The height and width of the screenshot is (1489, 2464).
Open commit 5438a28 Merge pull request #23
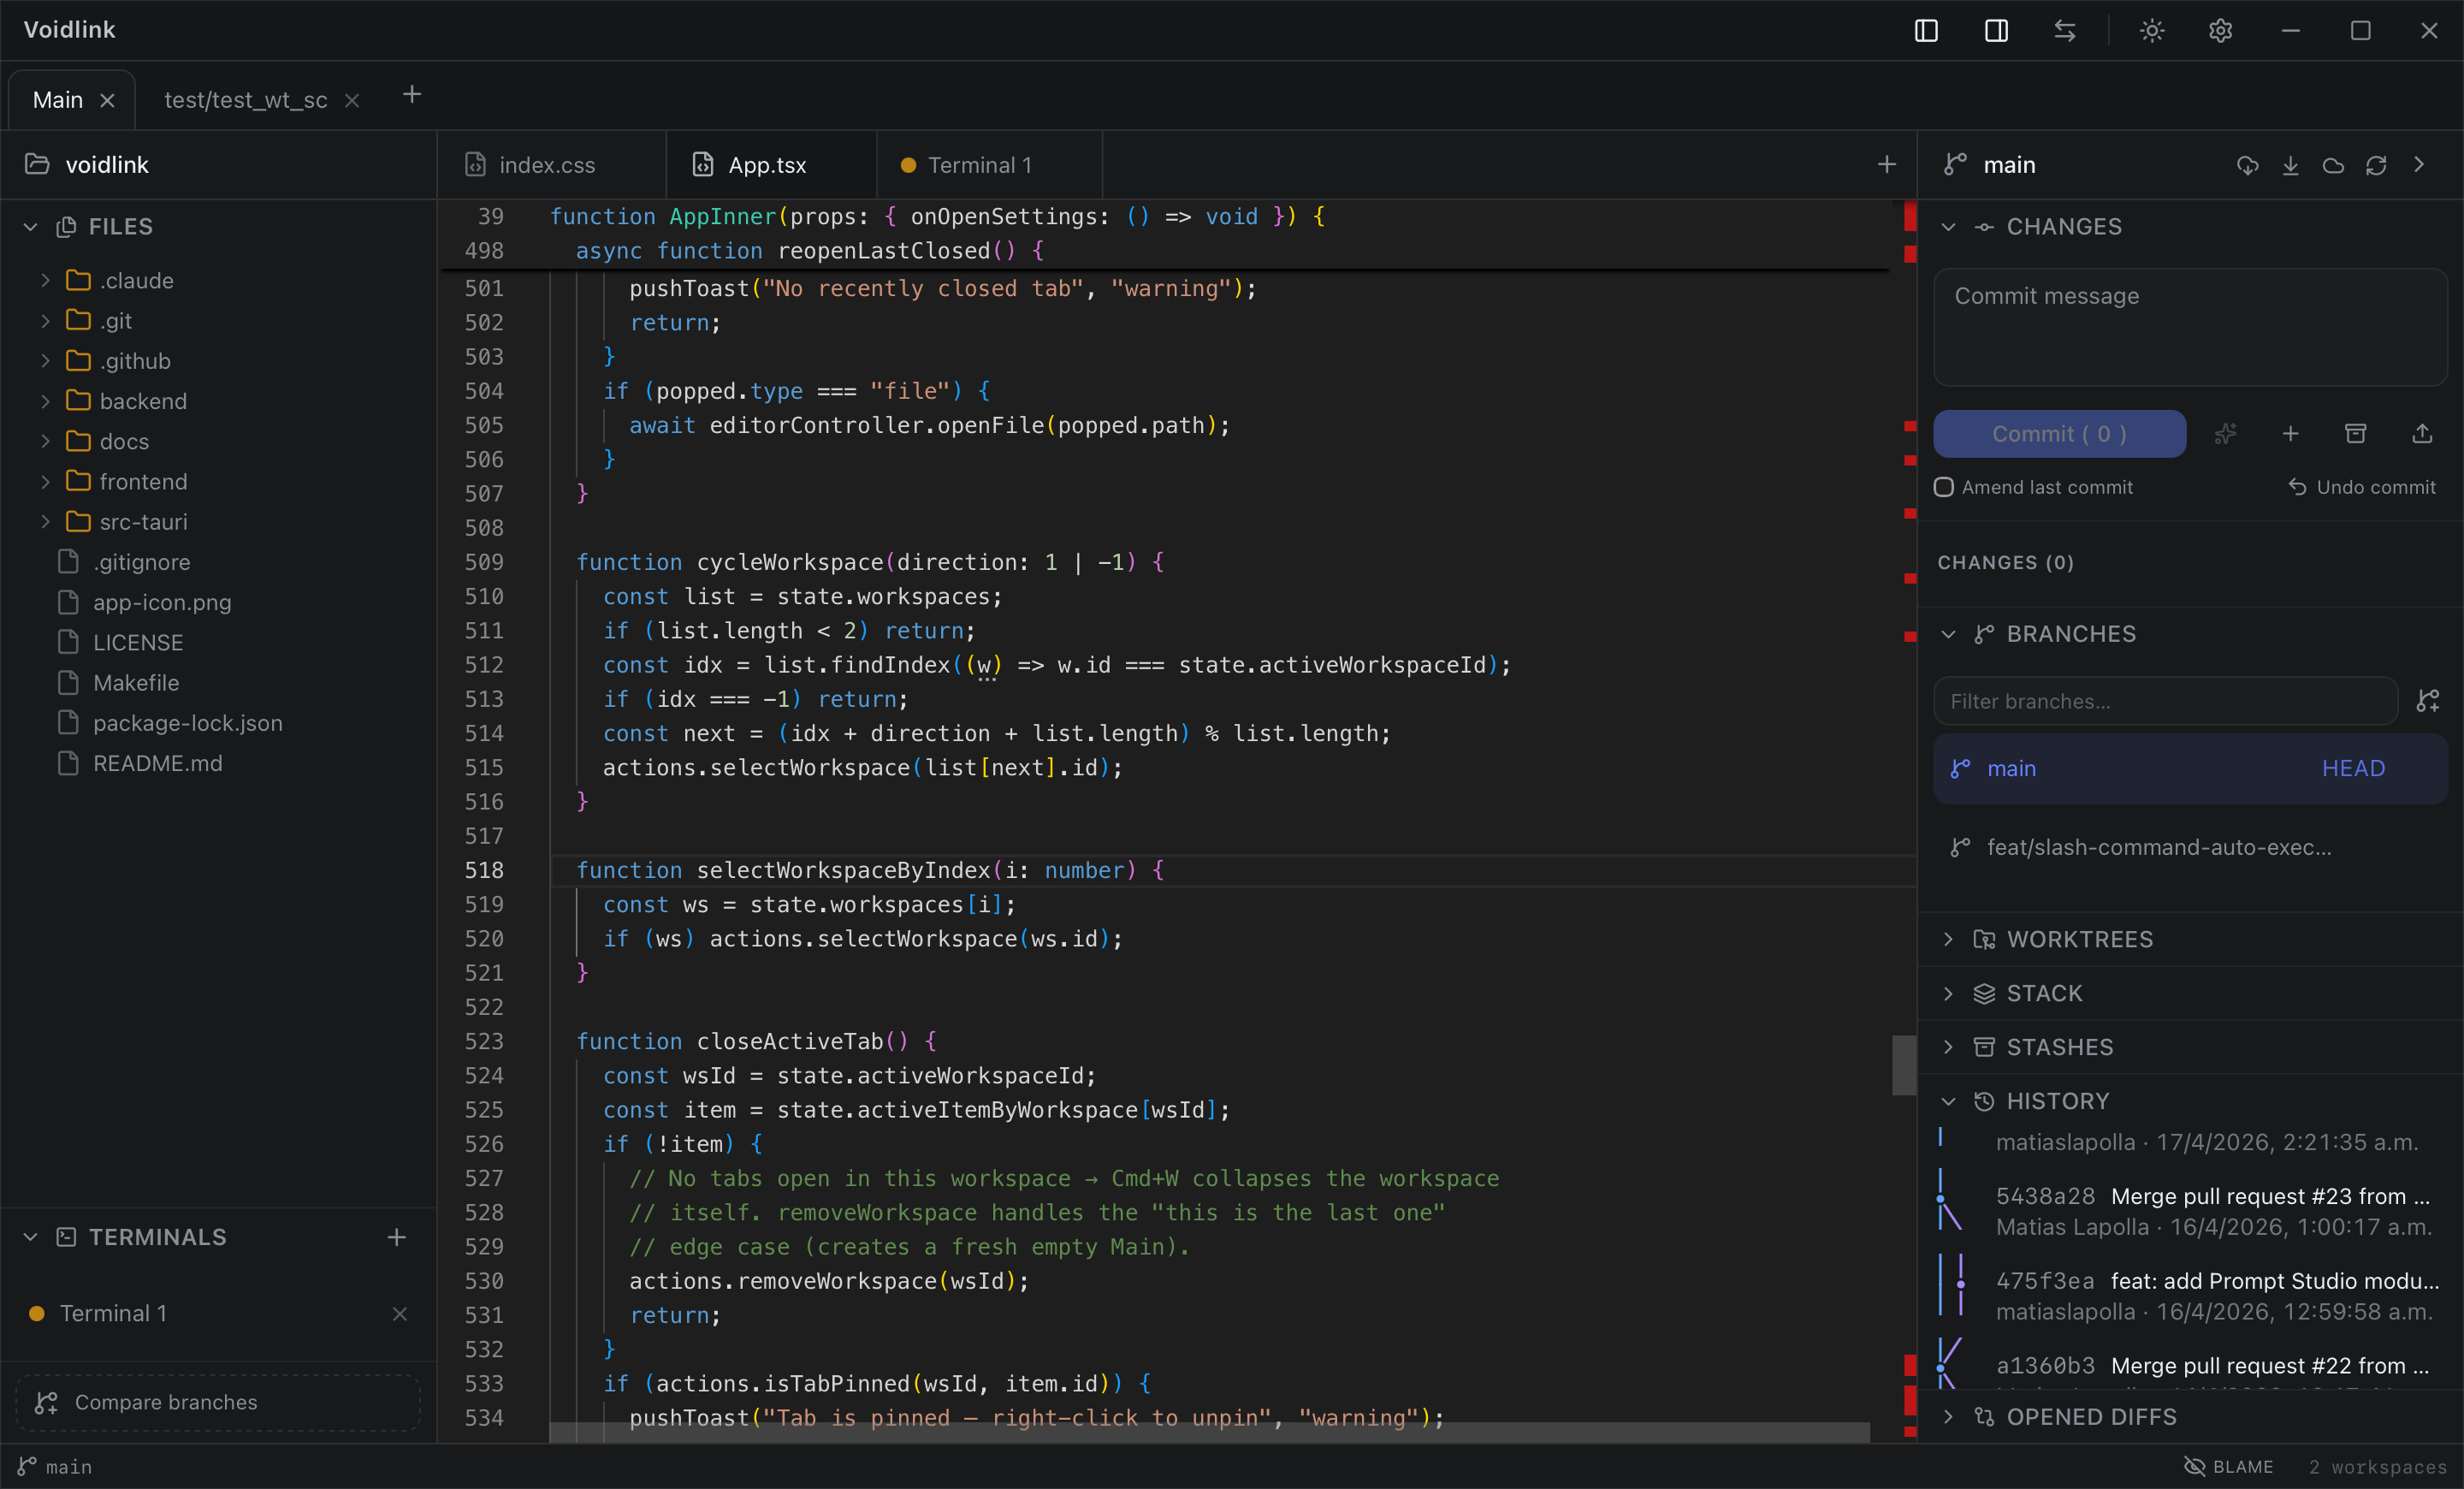(x=2190, y=1211)
